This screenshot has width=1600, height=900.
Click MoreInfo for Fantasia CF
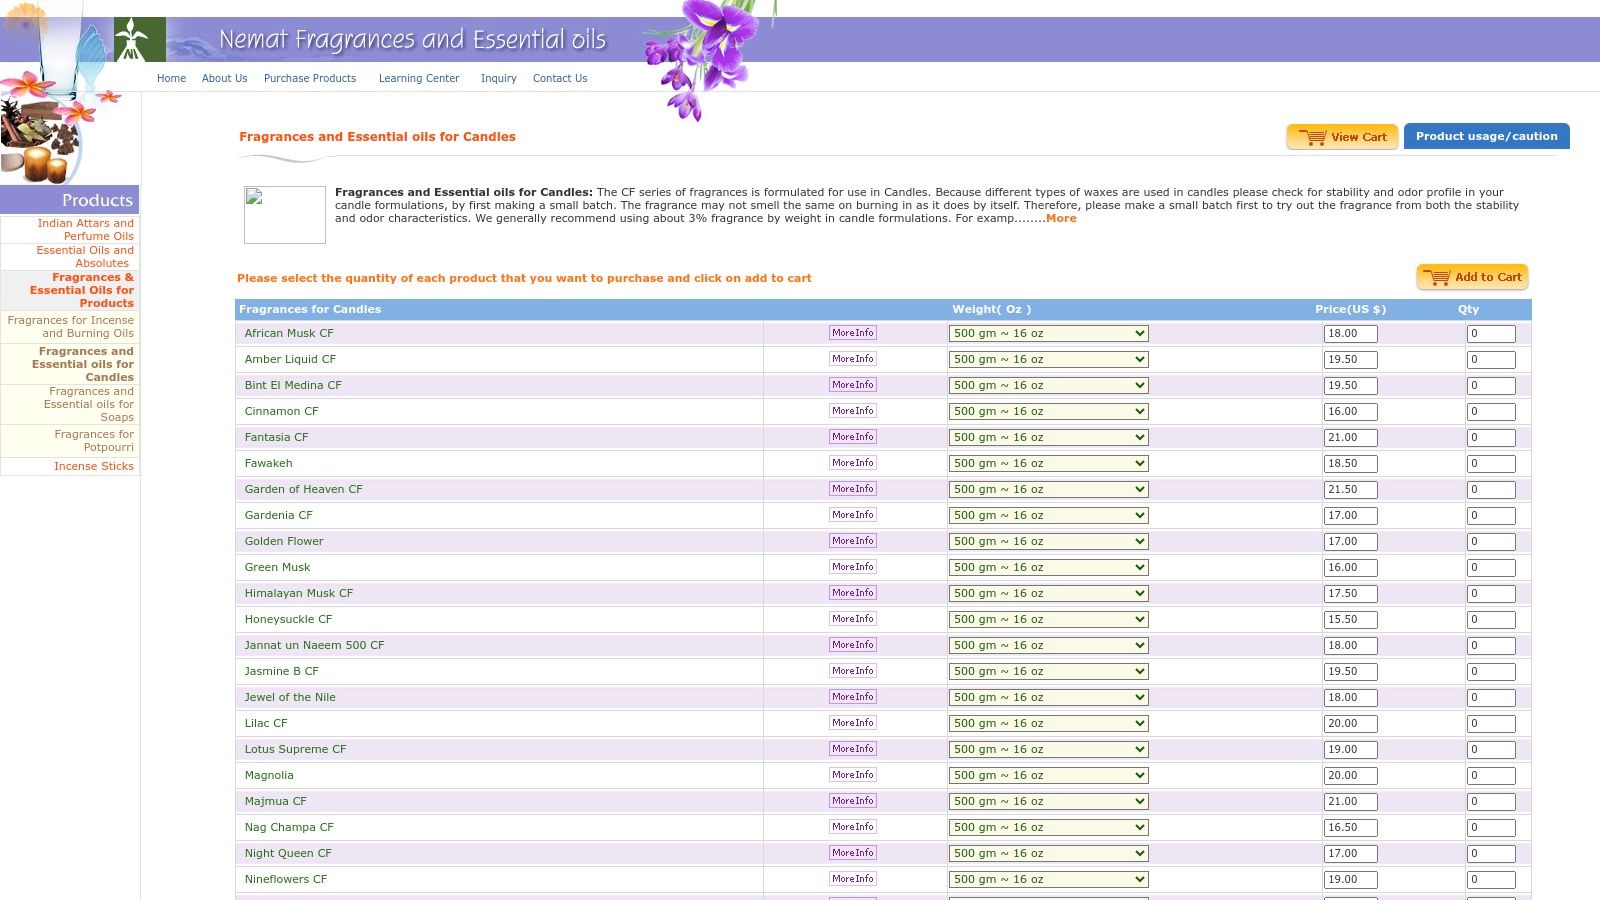coord(853,437)
